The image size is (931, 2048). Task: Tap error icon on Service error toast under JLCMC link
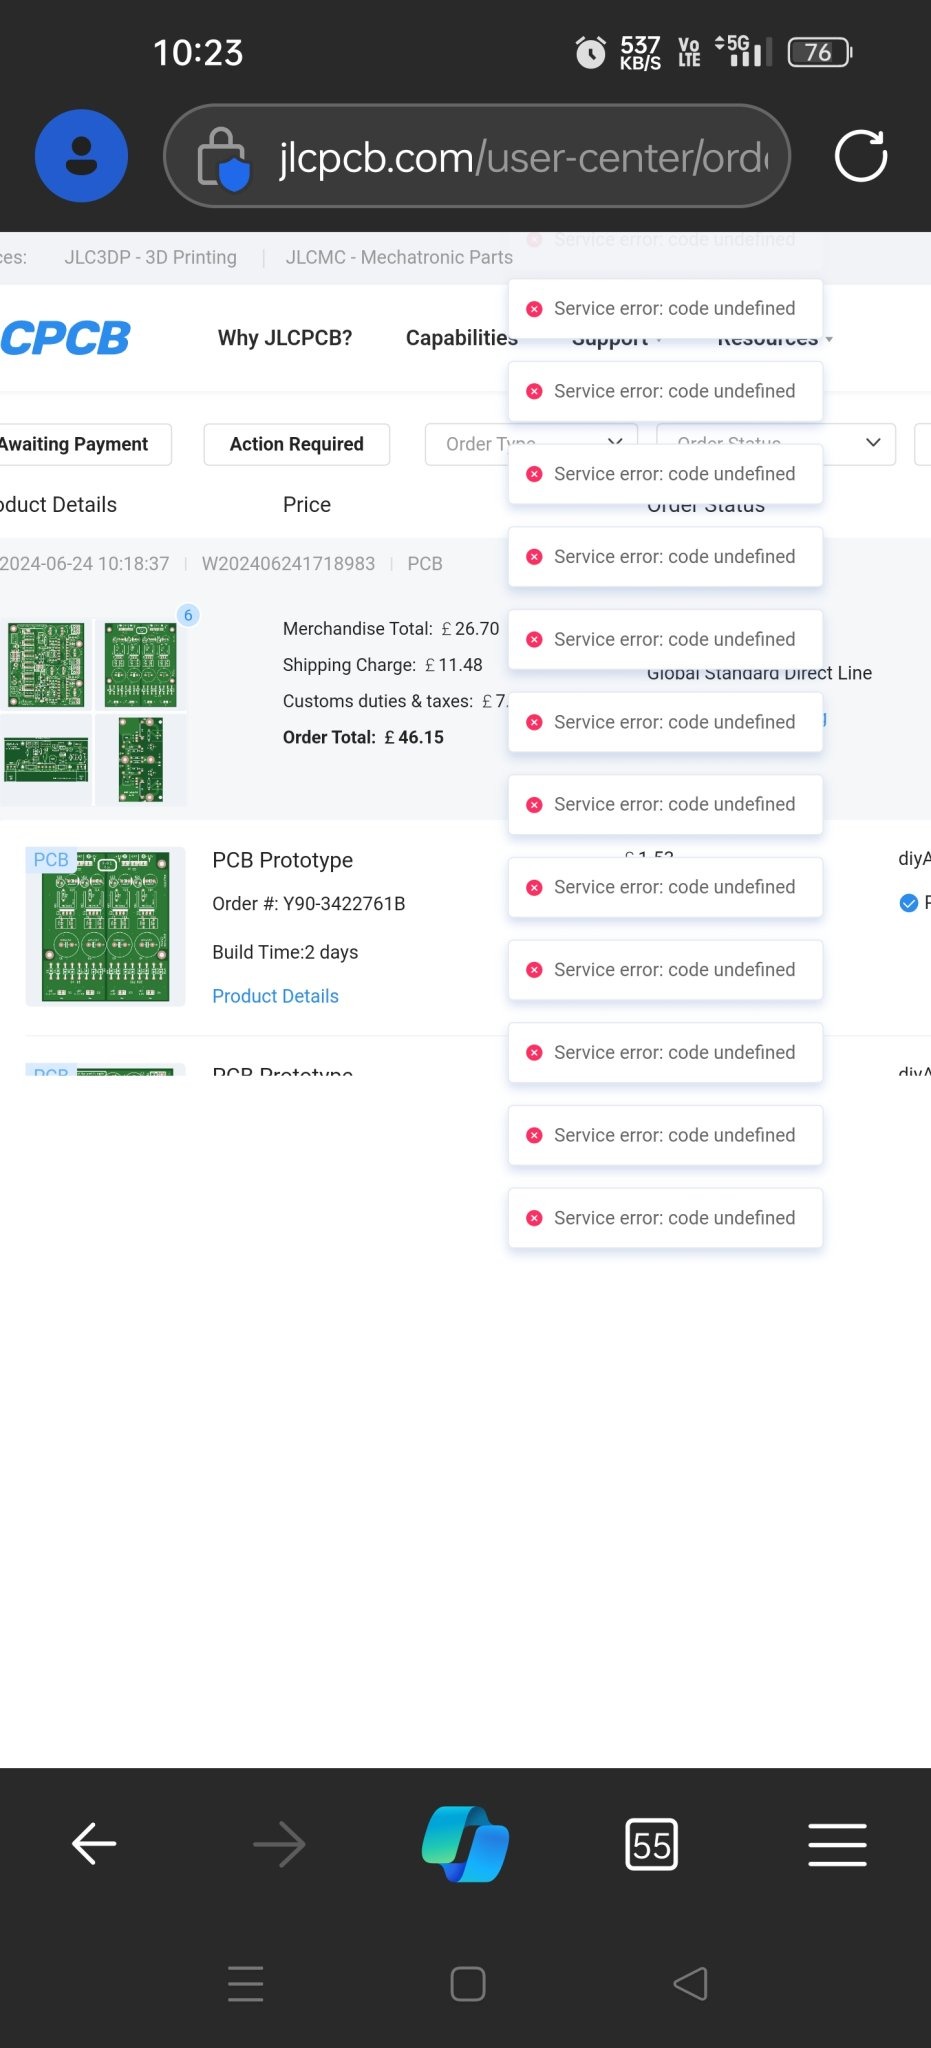click(534, 309)
